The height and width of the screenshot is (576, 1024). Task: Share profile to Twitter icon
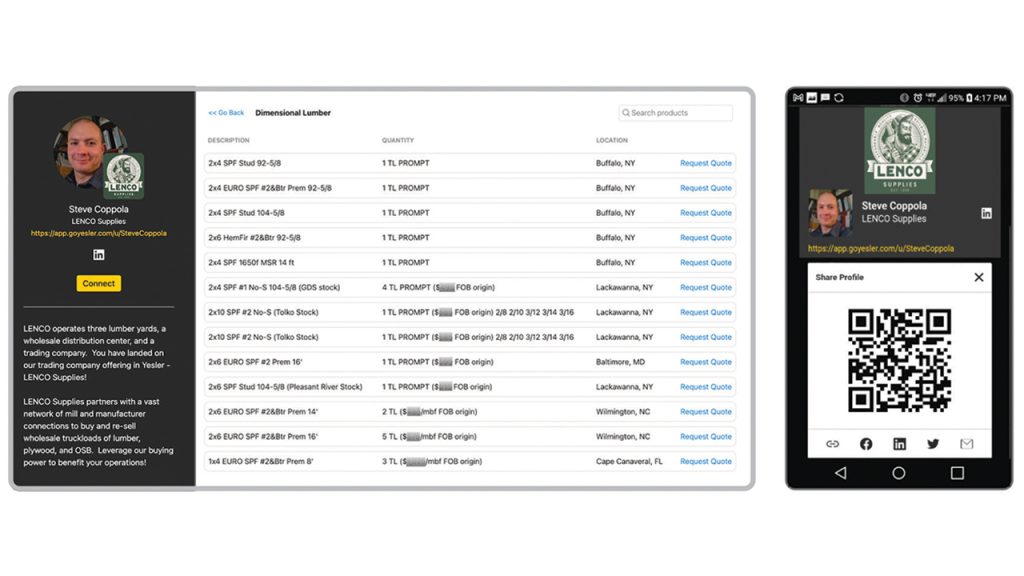click(933, 444)
